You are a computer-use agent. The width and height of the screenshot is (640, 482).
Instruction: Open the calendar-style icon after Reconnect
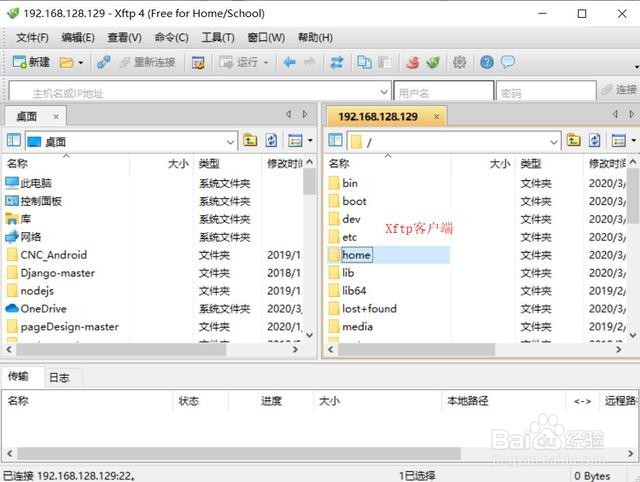click(198, 62)
